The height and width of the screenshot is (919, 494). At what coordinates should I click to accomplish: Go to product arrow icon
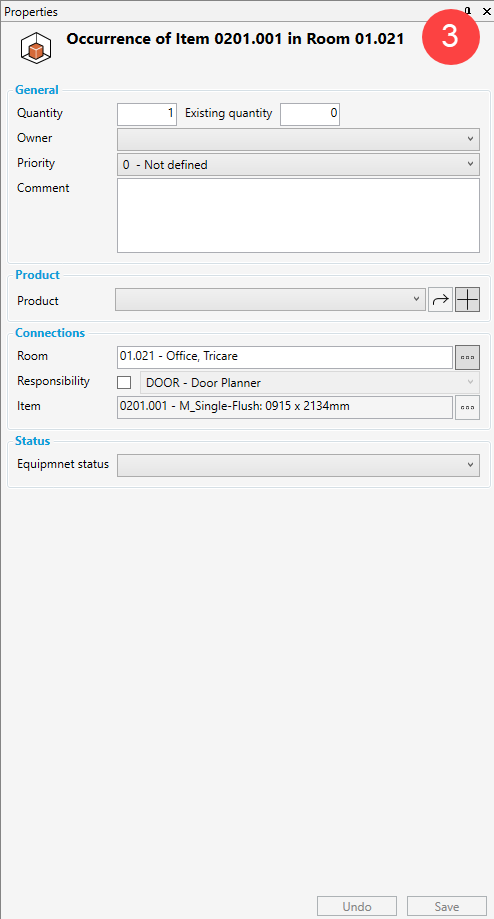(x=440, y=299)
